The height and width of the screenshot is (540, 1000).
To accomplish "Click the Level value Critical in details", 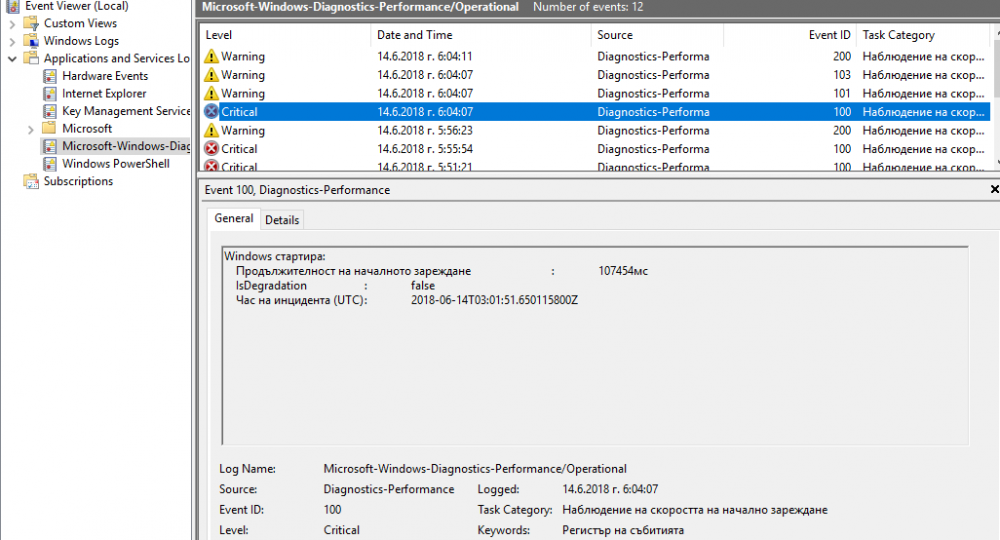I will [341, 530].
